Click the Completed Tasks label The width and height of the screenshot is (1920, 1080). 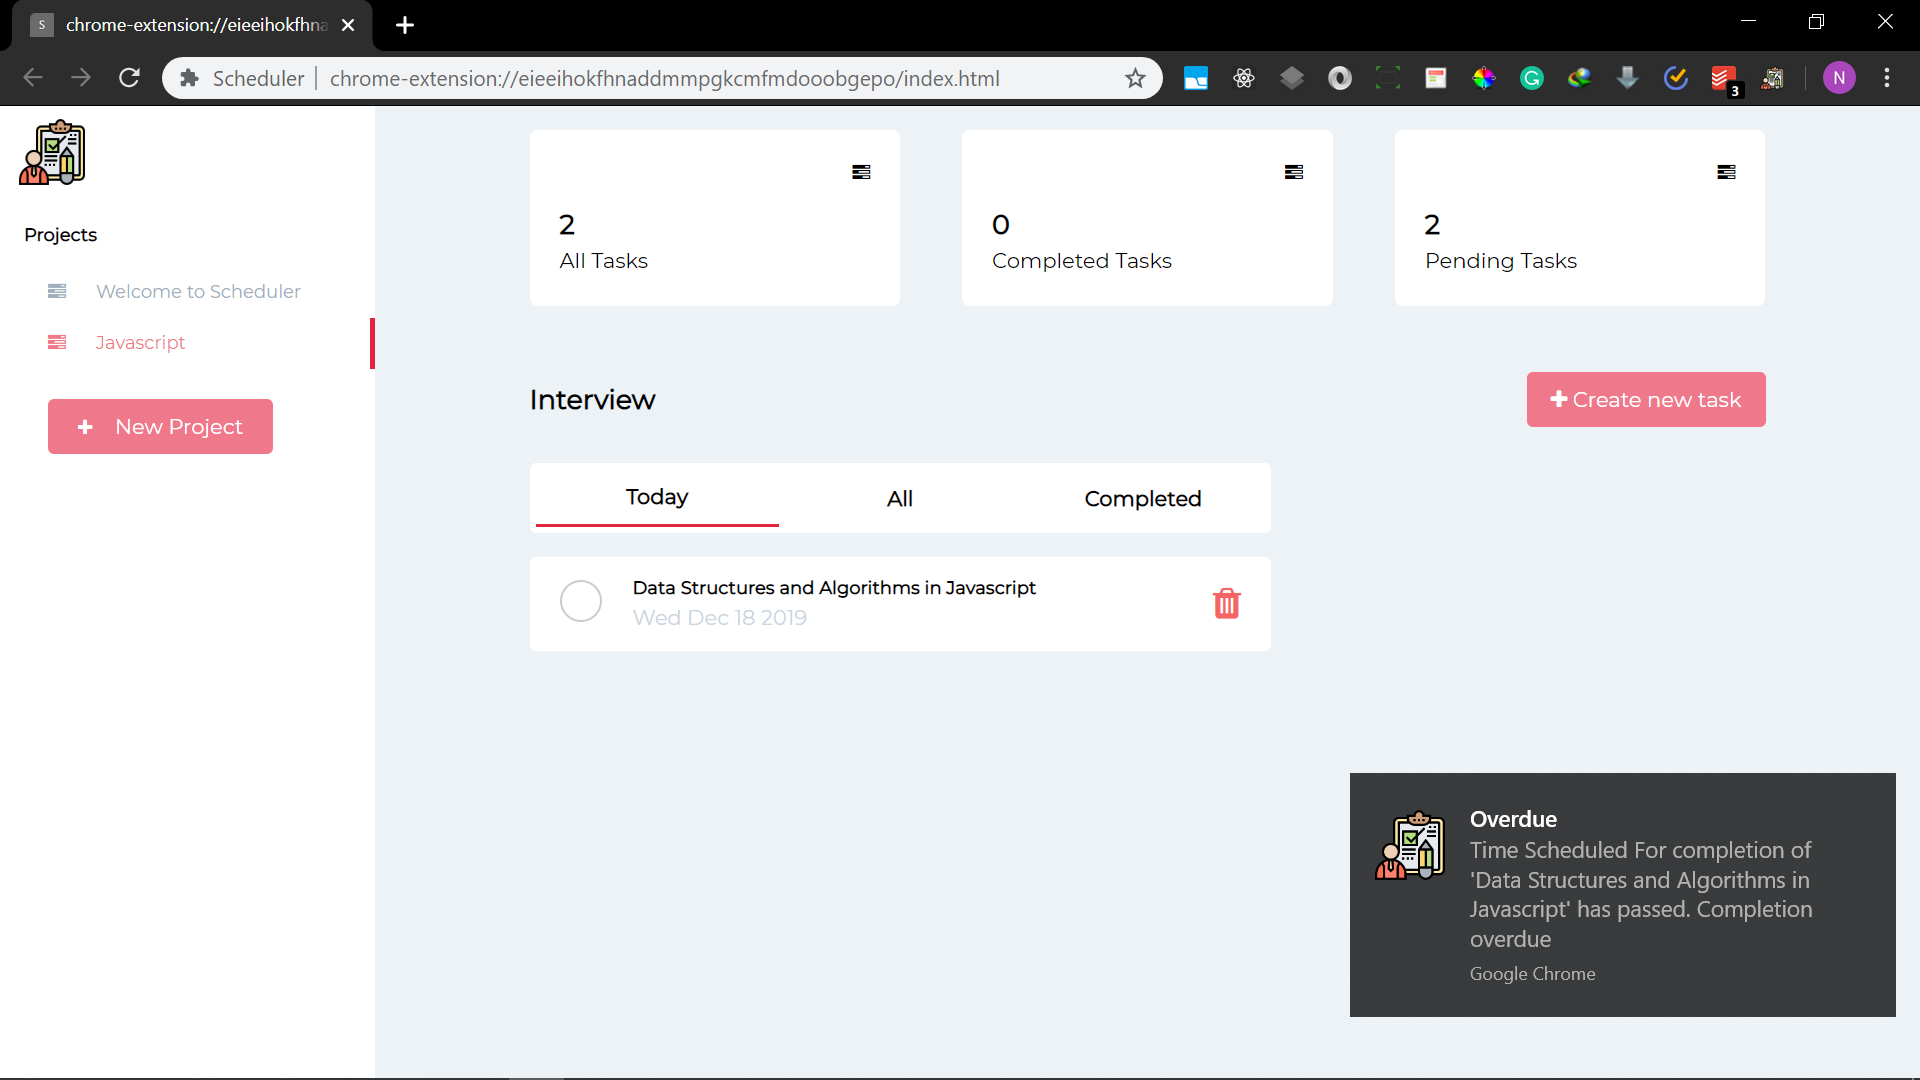pyautogui.click(x=1081, y=260)
